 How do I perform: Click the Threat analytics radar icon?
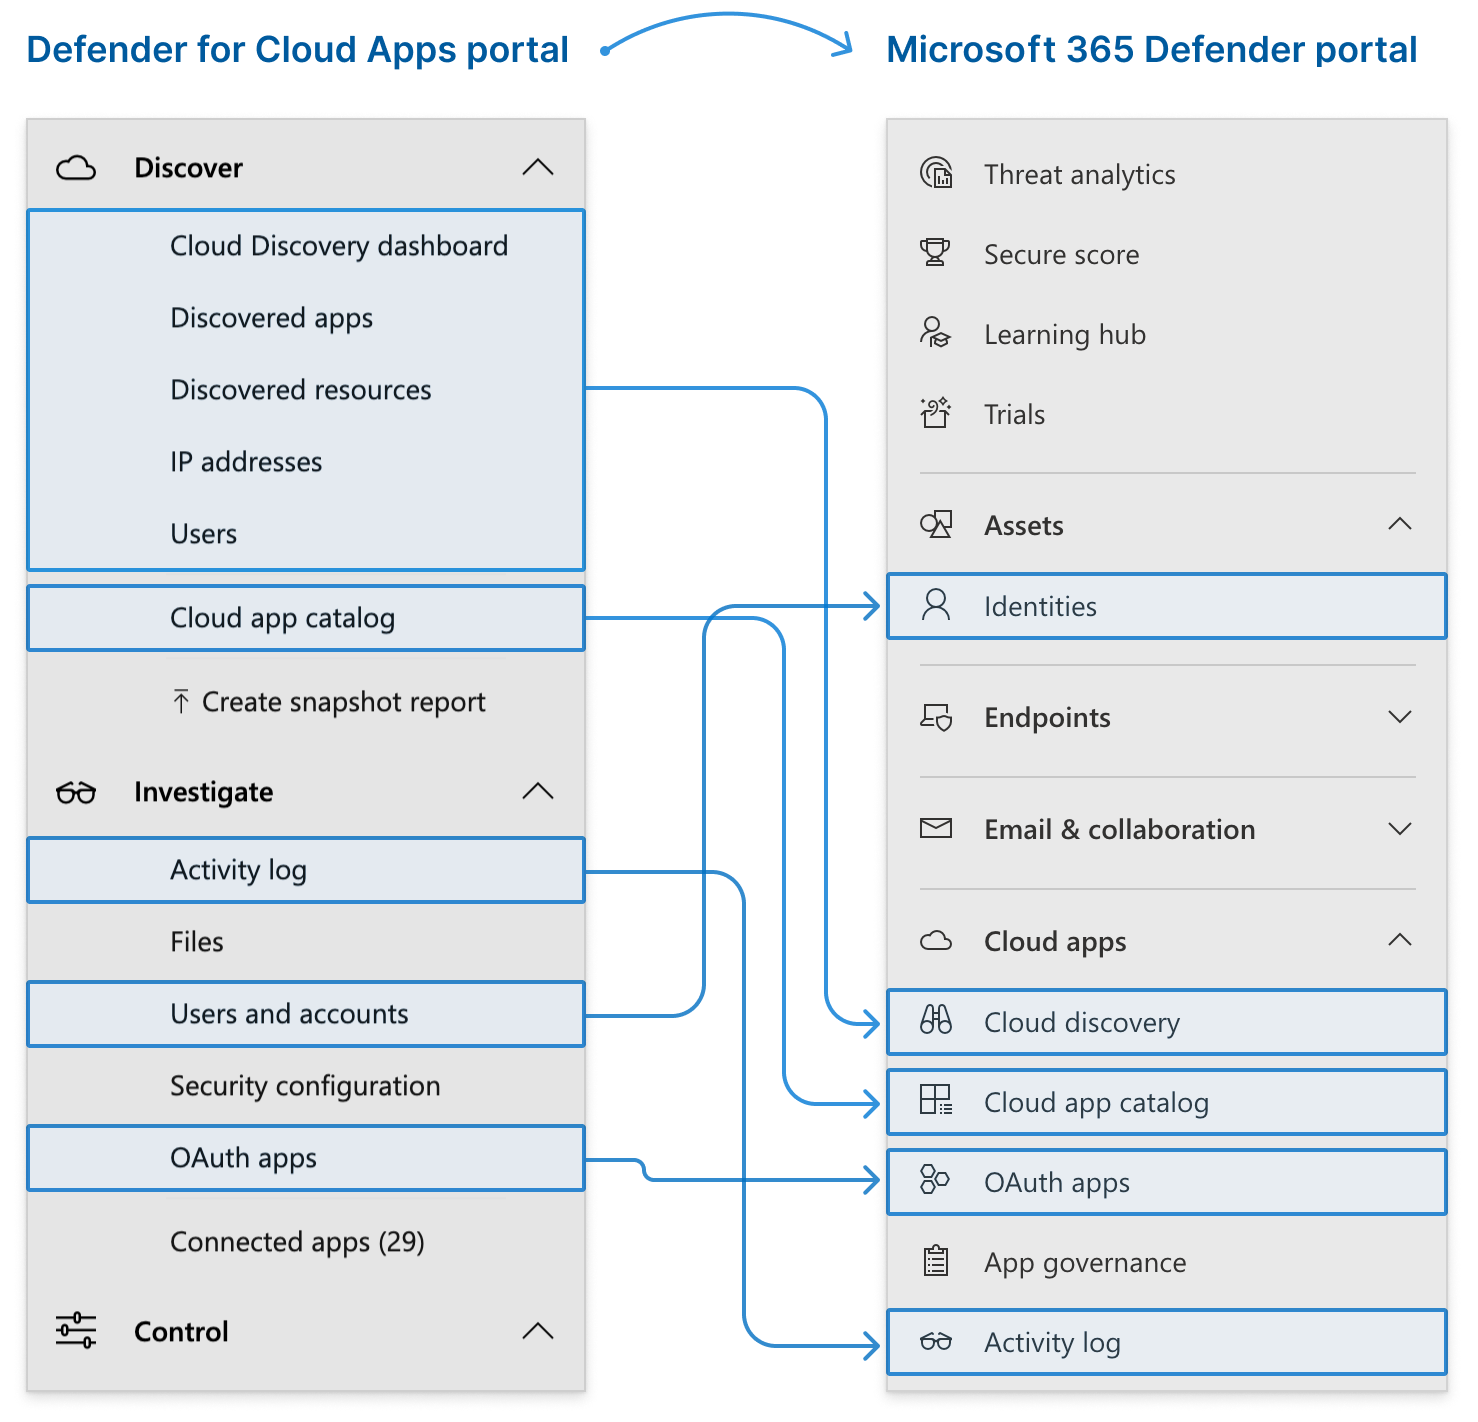click(936, 174)
